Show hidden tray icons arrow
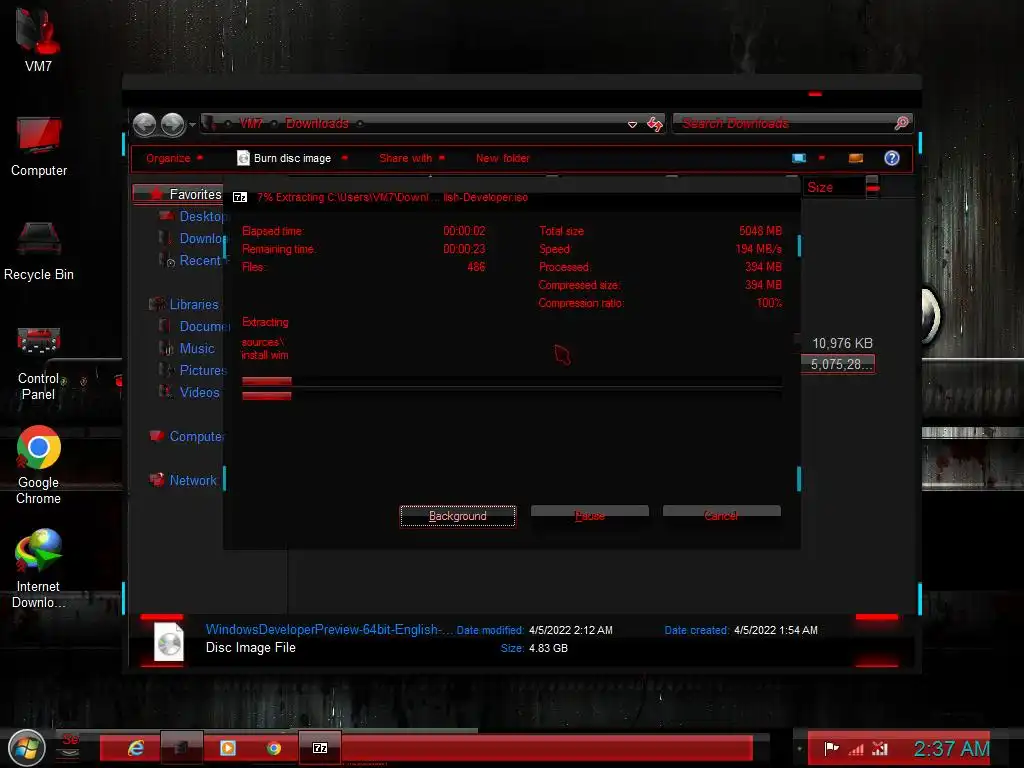This screenshot has height=768, width=1024. click(x=799, y=748)
